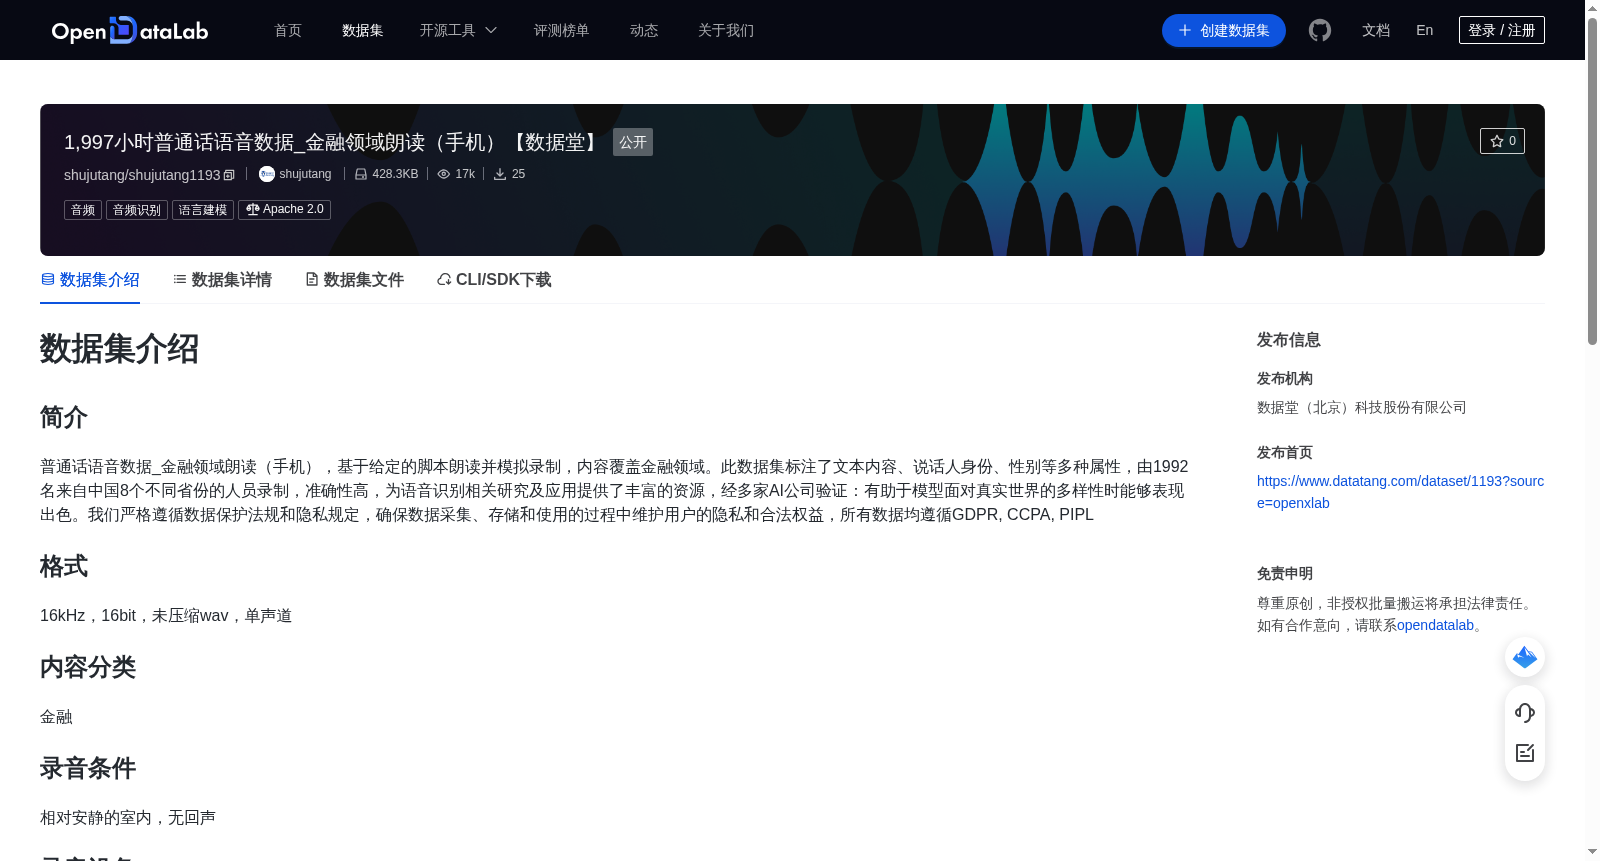1600x861 pixels.
Task: Click the shujutang/shujutang1193 path text
Action: point(142,175)
